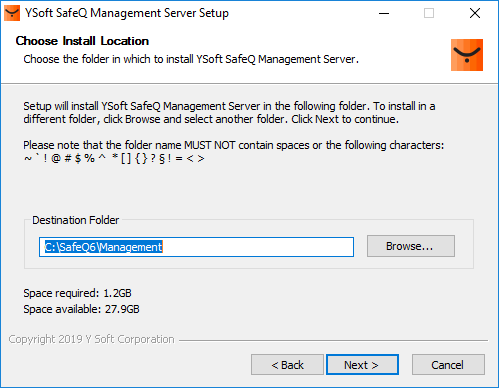Go to the previous step with Back
The height and width of the screenshot is (388, 499).
287,365
